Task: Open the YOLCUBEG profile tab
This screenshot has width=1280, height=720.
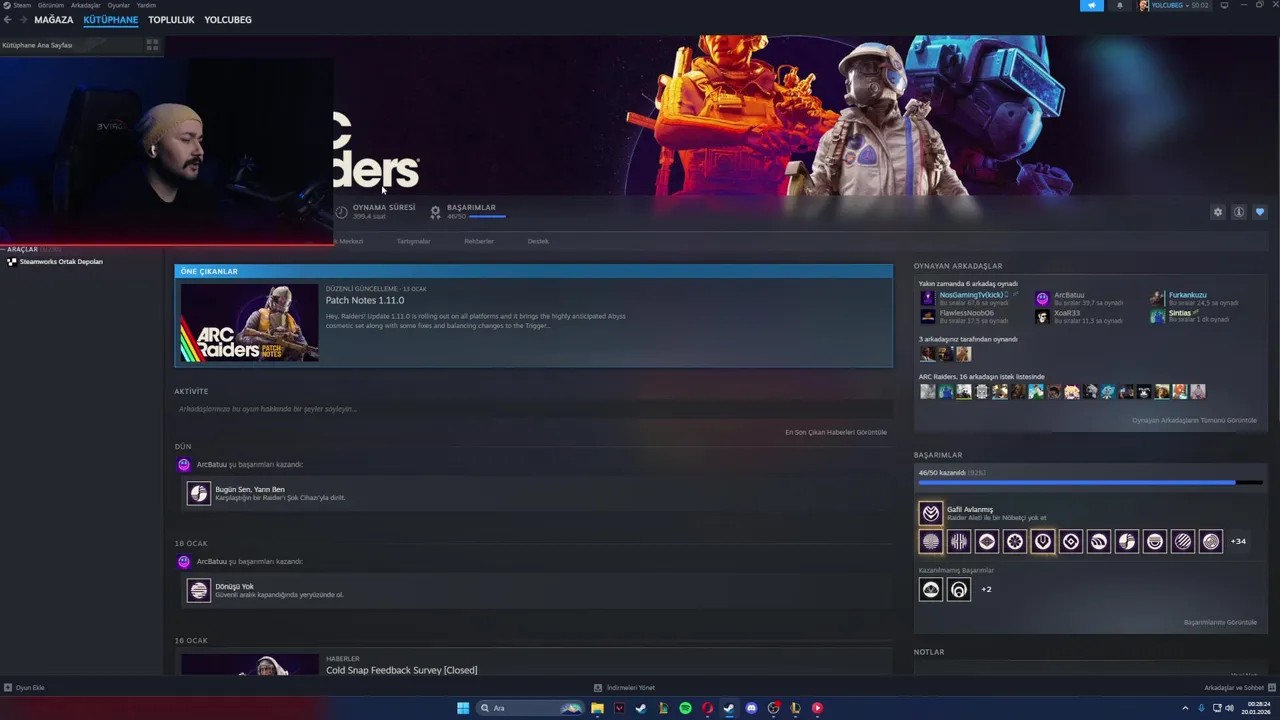Action: point(228,20)
